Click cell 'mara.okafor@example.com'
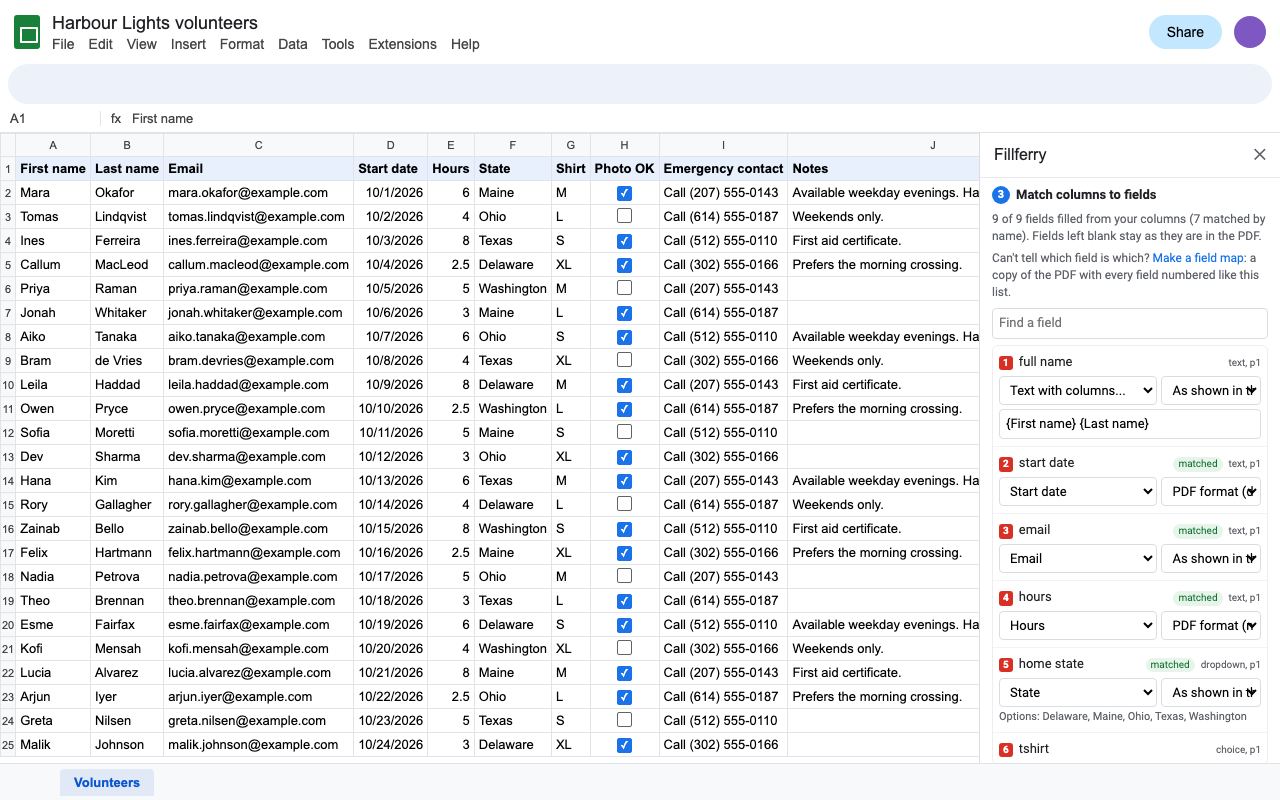 [258, 193]
